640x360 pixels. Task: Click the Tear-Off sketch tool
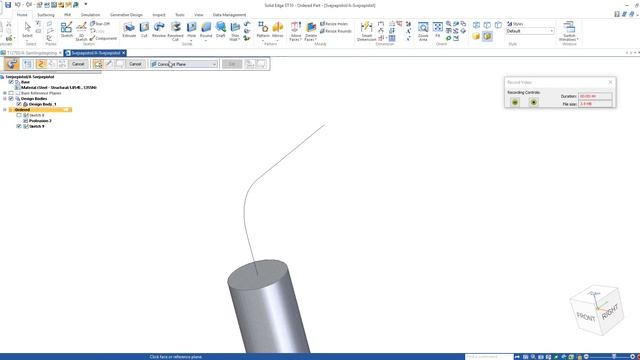[100, 24]
